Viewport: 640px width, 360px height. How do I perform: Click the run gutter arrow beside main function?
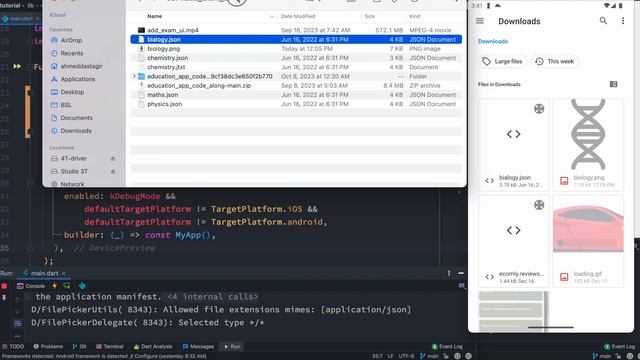(17, 66)
